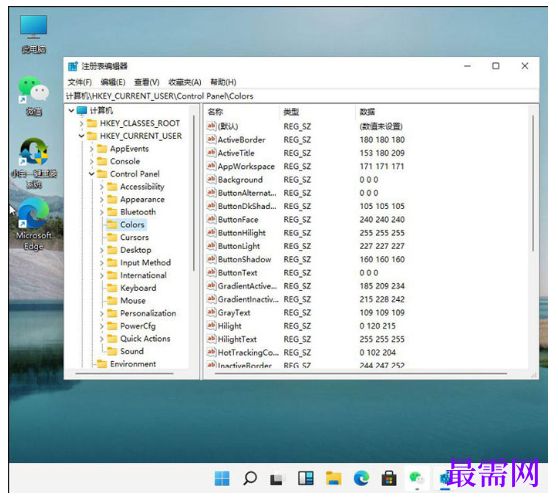Click the Hilight string value icon
Image resolution: width=558 pixels, height=504 pixels.
(211, 325)
